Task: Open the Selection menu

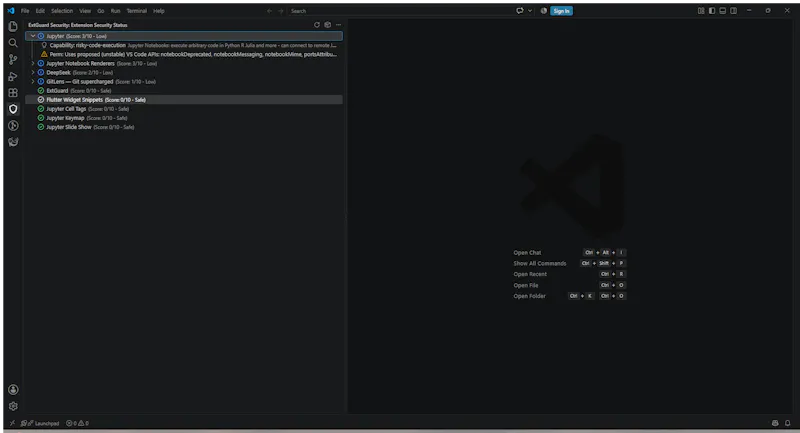Action: 62,11
